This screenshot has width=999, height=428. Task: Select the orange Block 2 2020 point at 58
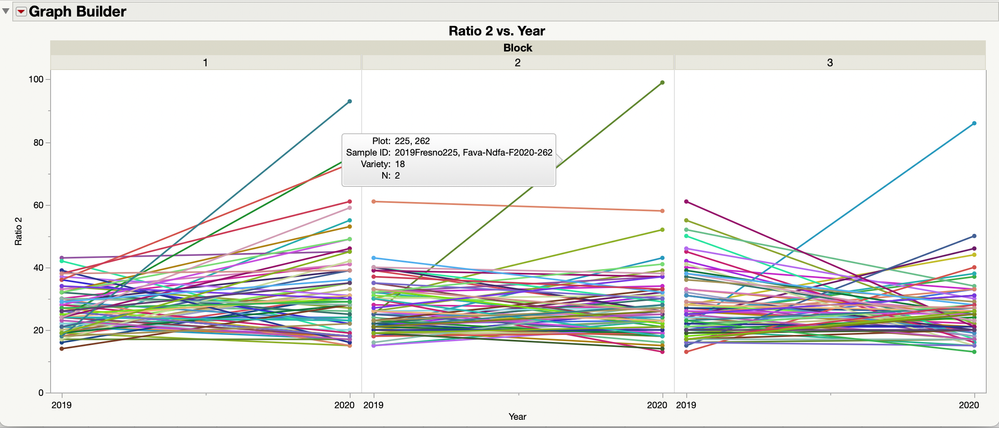pos(663,211)
